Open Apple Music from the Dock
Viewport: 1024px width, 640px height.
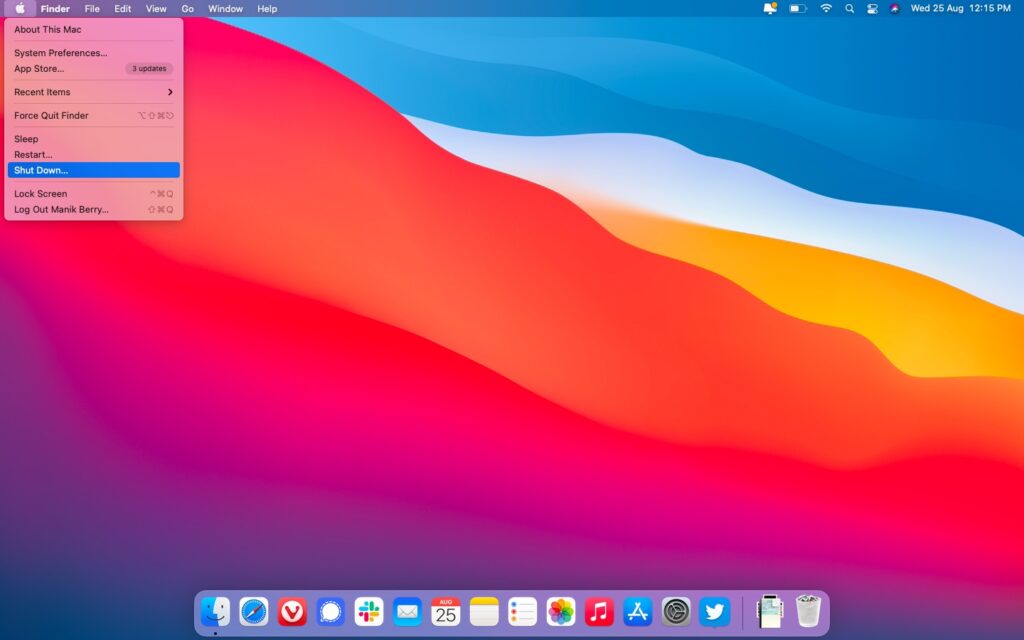[x=597, y=611]
